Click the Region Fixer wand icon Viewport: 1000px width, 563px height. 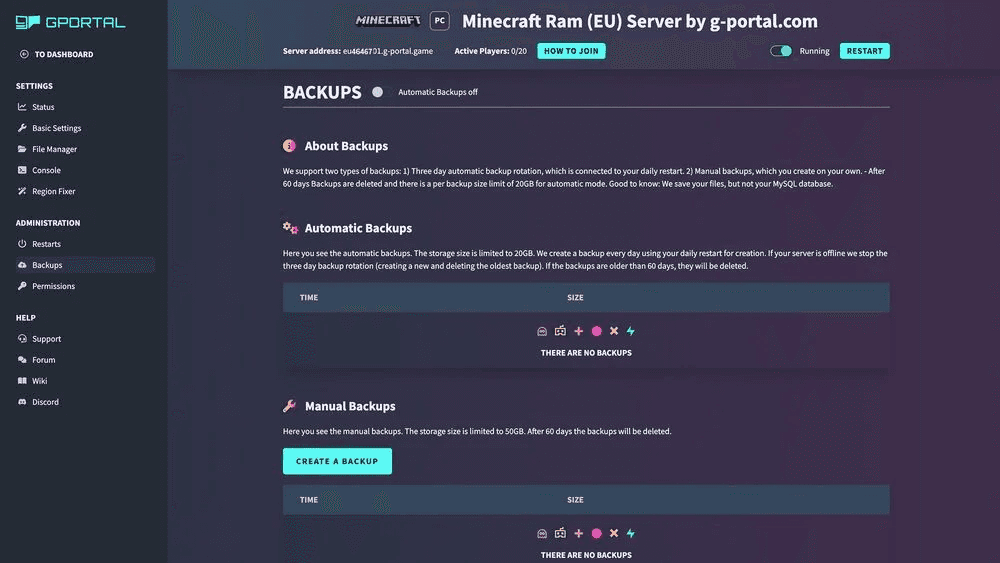coord(22,191)
